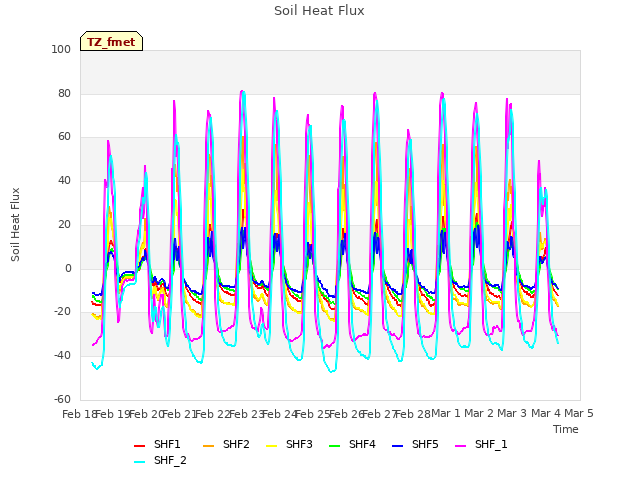The image size is (640, 480).
Task: Click the Mar 4 x-axis tick label
Action: [x=546, y=413]
